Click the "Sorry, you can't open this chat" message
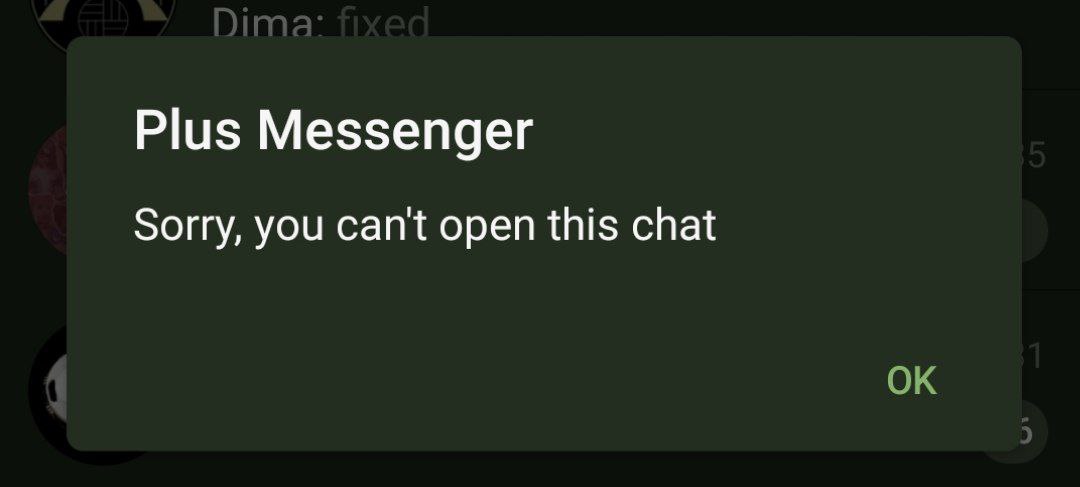This screenshot has width=1080, height=487. [x=425, y=225]
